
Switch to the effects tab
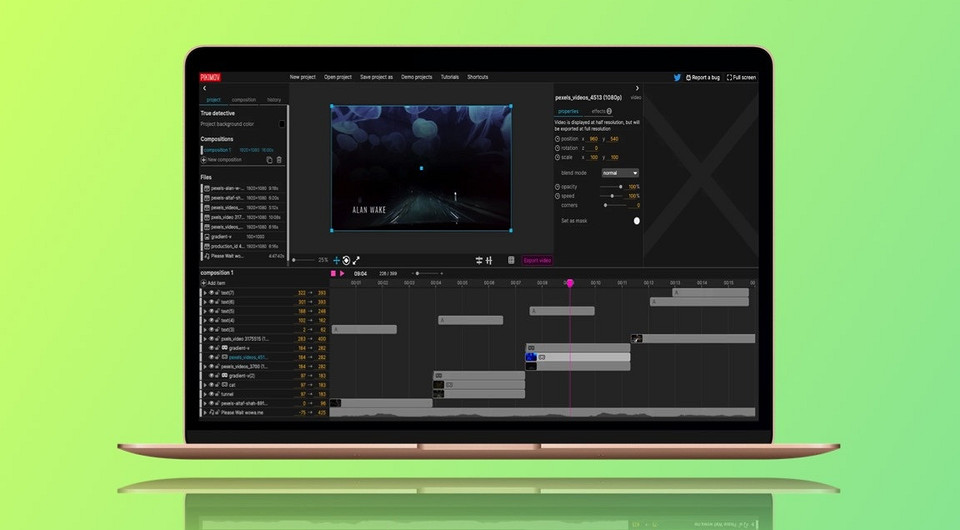(x=601, y=111)
